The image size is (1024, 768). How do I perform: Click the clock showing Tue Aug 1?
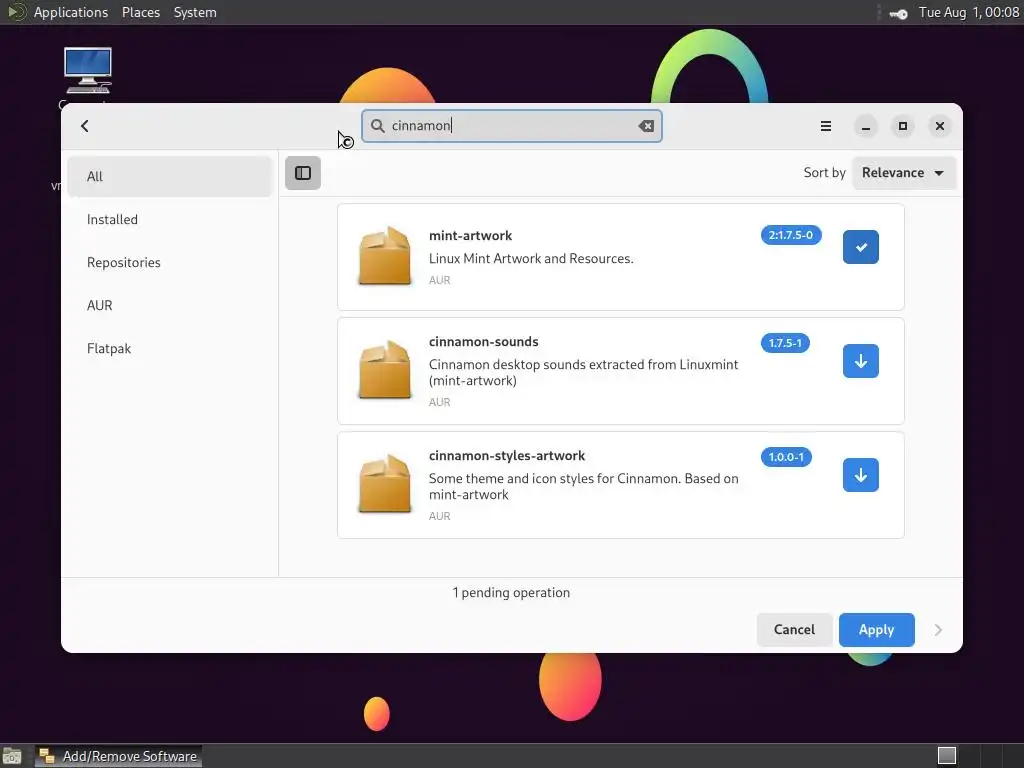tap(968, 12)
